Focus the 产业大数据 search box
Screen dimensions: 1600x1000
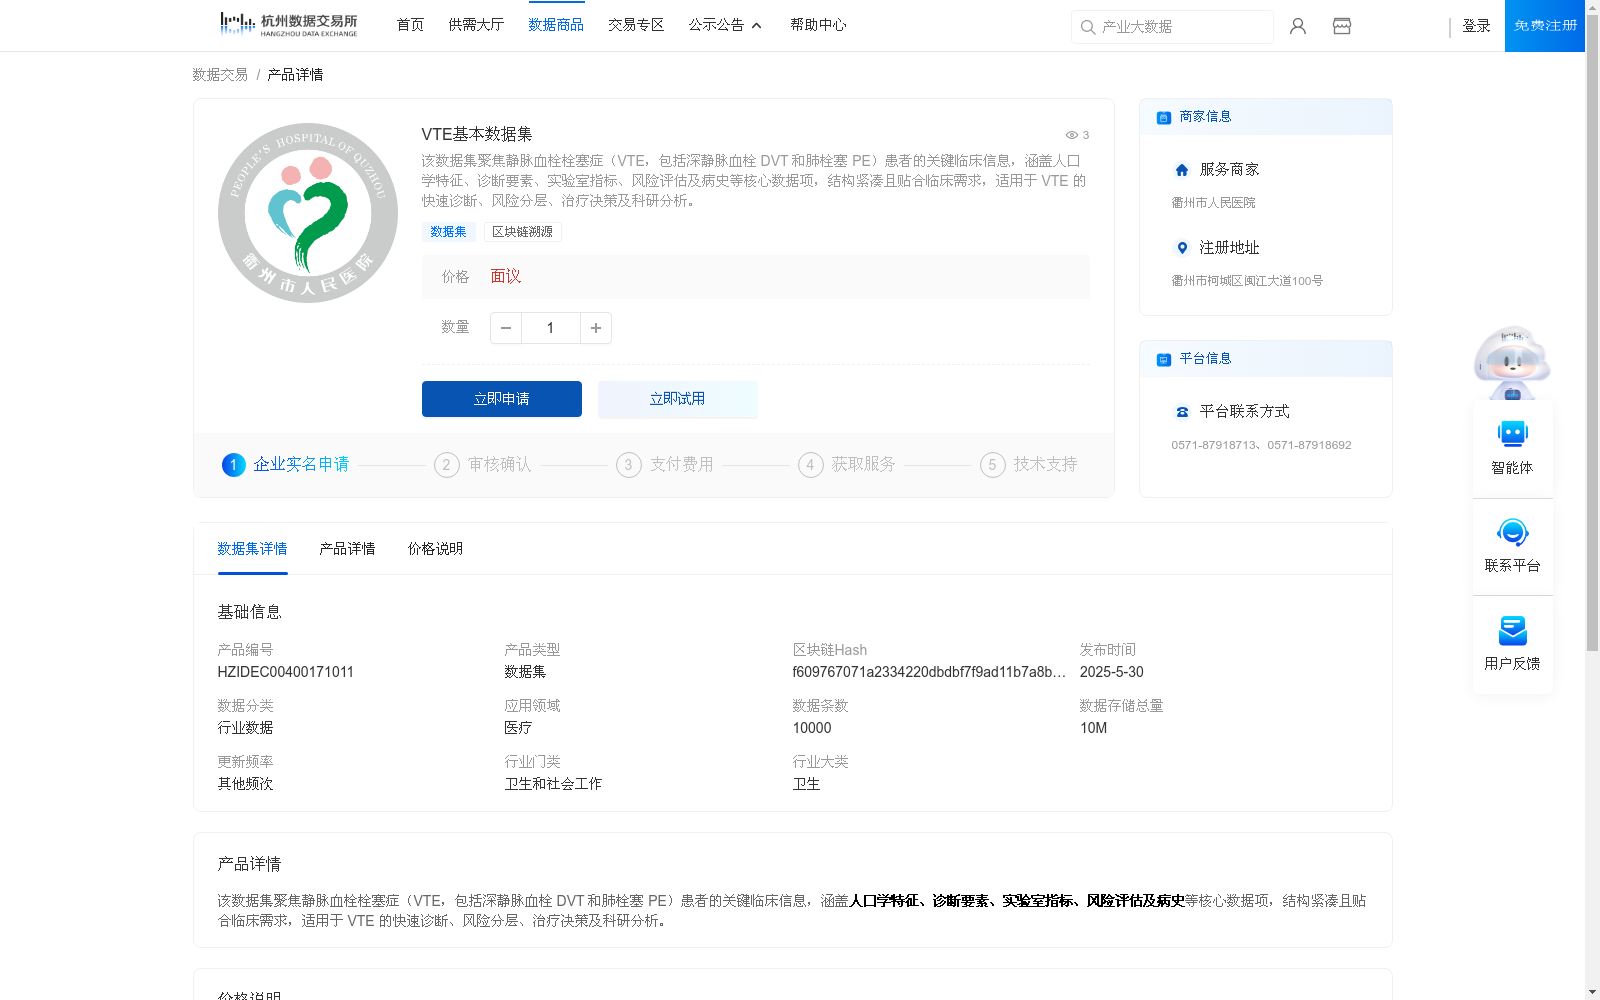1172,27
